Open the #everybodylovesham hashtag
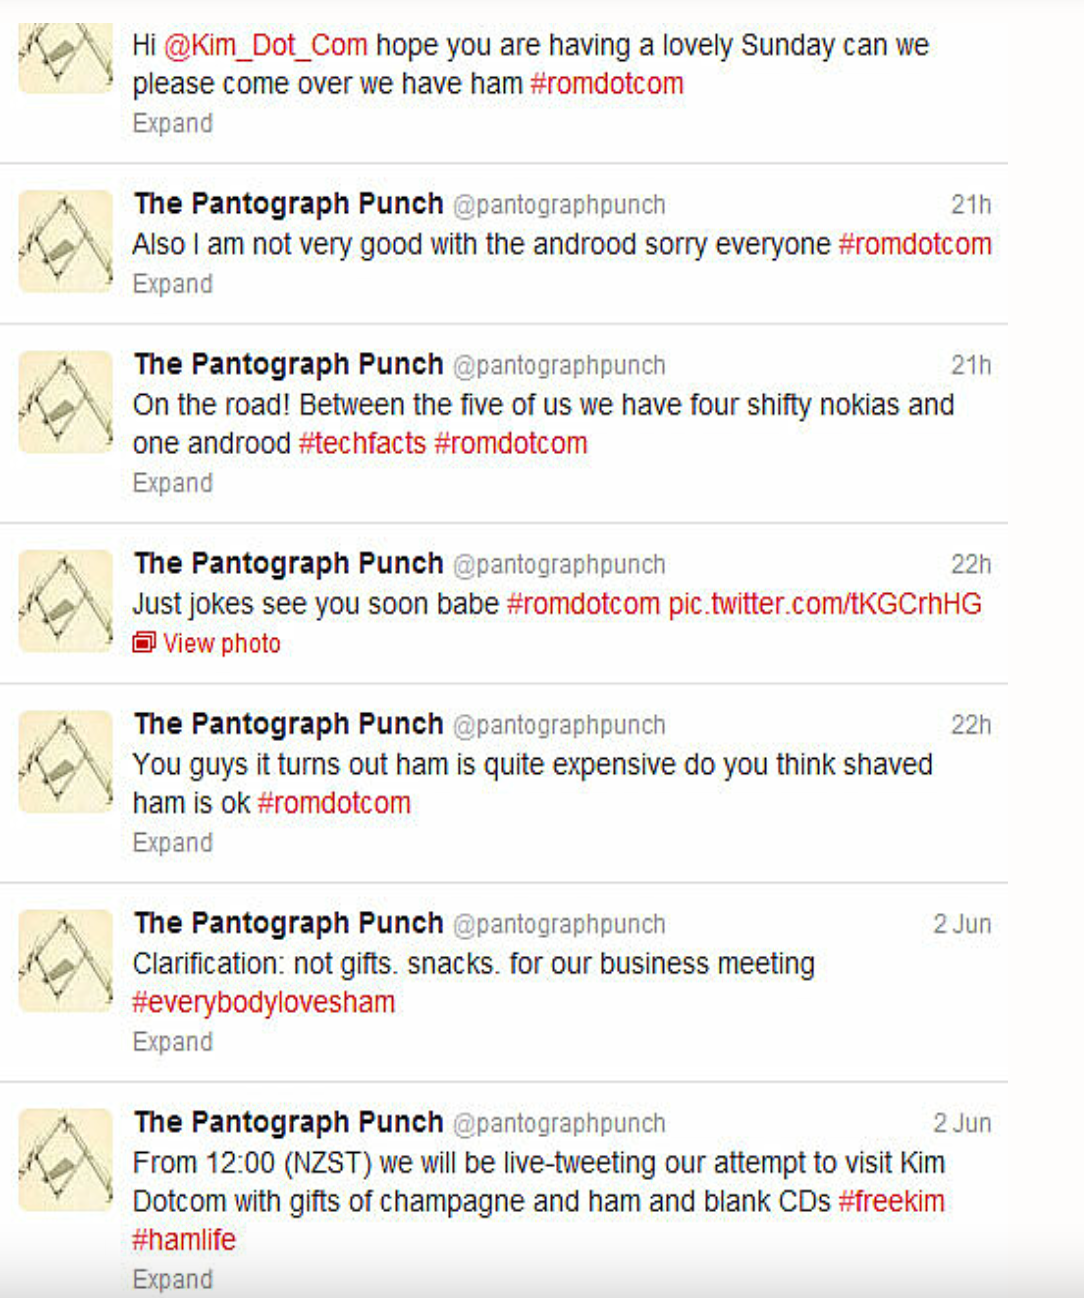Image resolution: width=1084 pixels, height=1298 pixels. 264,1003
